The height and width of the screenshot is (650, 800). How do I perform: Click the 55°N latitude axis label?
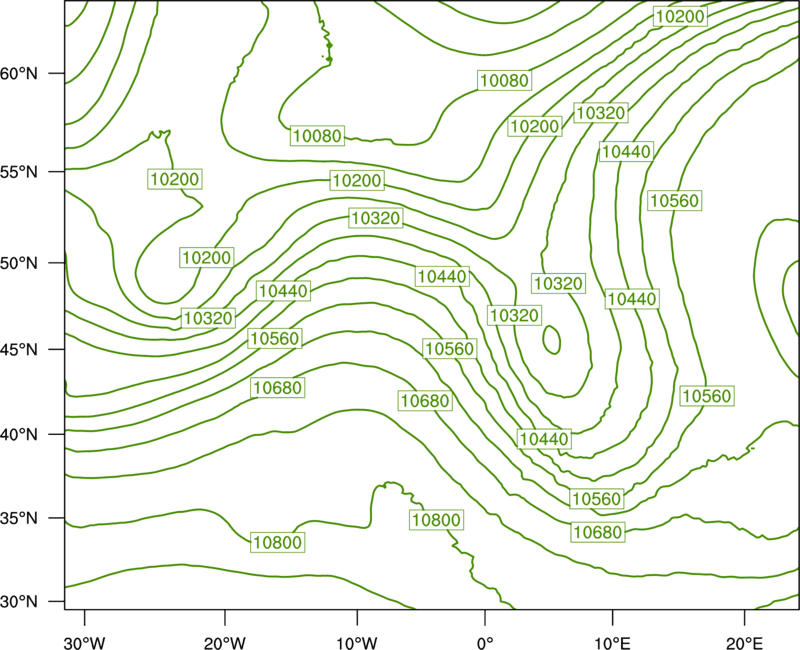pos(19,172)
